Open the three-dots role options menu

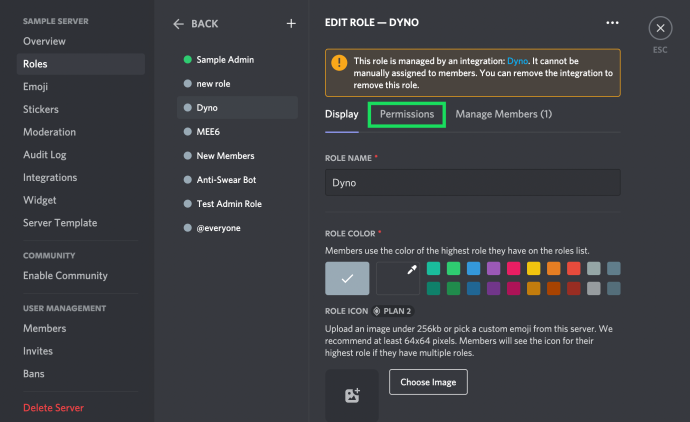612,22
